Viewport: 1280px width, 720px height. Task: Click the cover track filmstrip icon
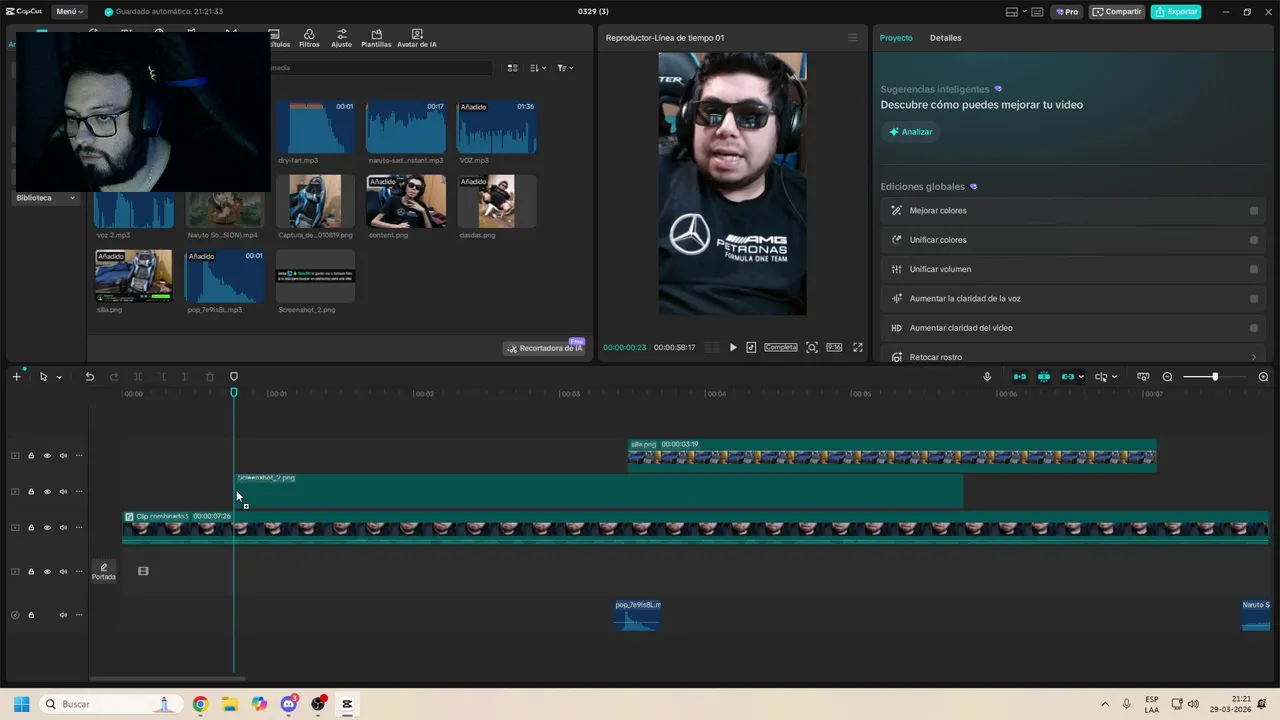(x=143, y=571)
